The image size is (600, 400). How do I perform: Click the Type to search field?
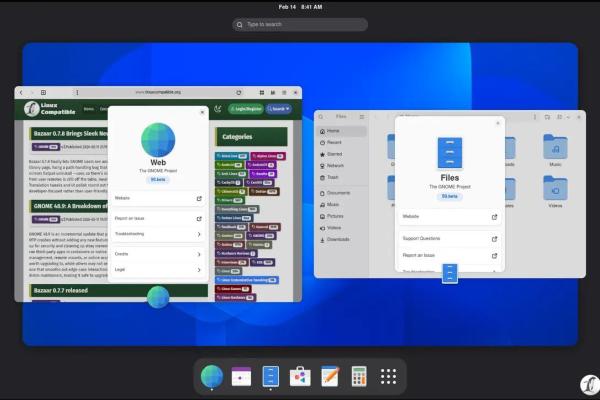[300, 24]
